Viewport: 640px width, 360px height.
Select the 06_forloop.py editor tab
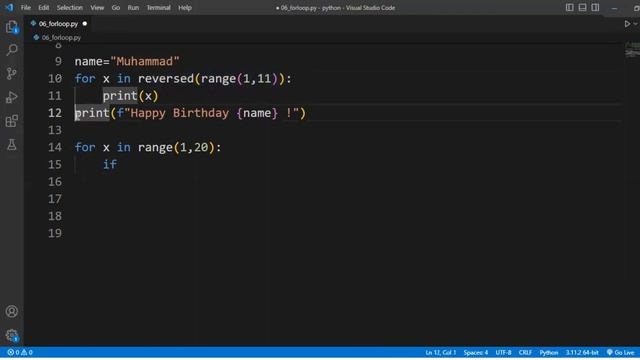click(58, 24)
